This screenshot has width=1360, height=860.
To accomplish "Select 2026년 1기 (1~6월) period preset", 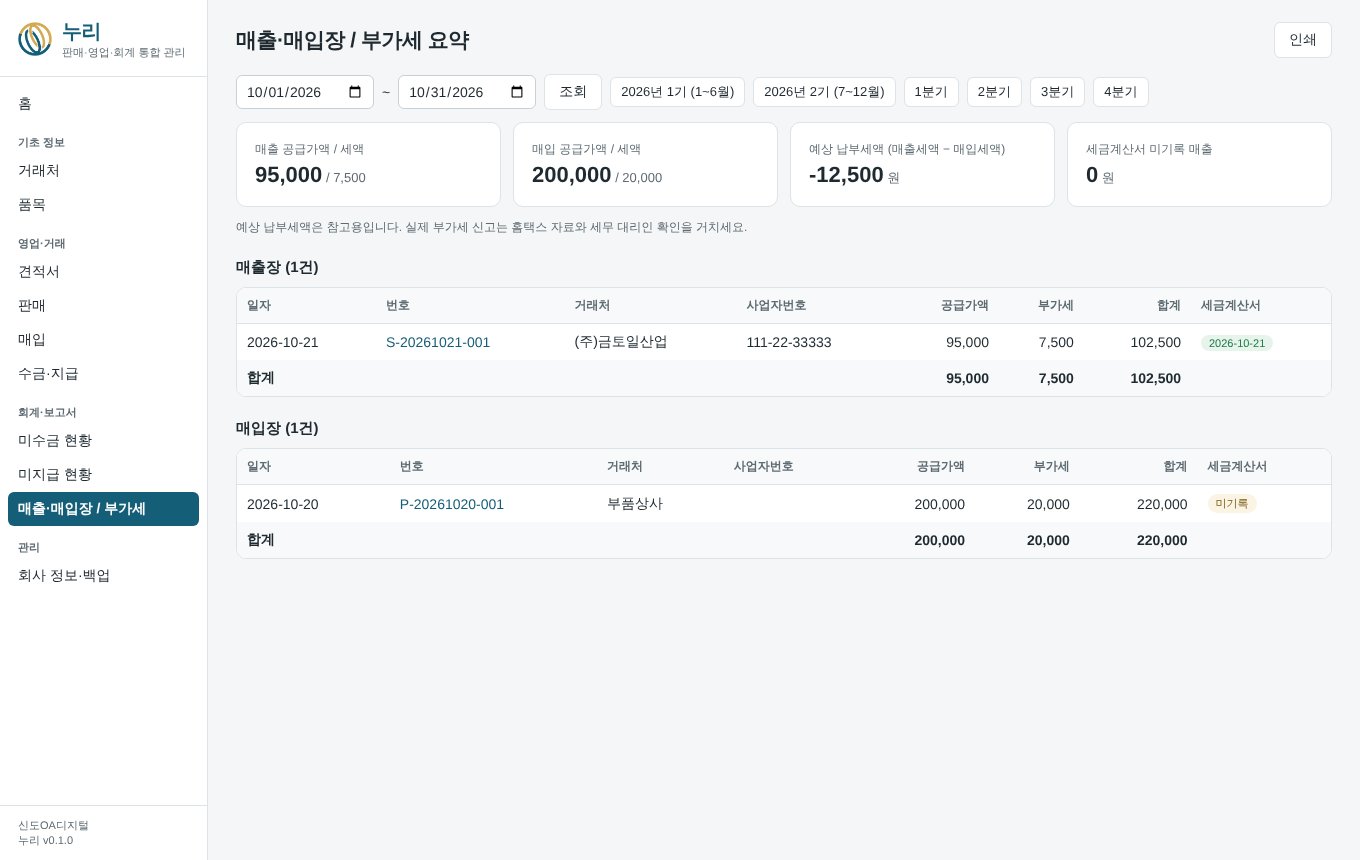I will (x=677, y=92).
